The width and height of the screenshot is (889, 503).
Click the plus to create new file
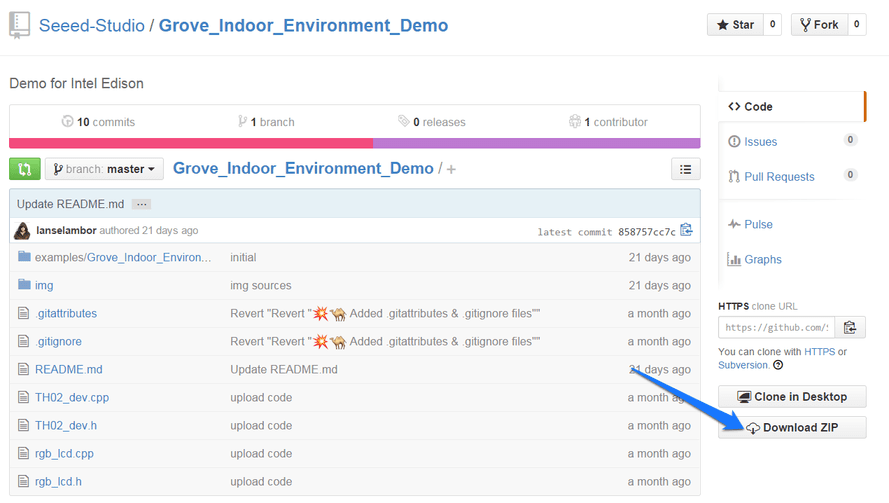(451, 169)
